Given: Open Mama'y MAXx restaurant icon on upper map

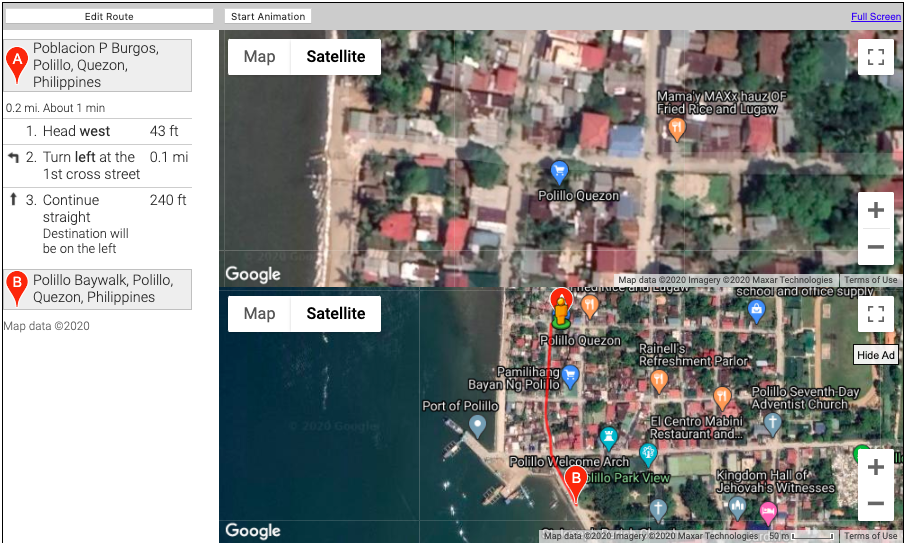Looking at the screenshot, I should (x=677, y=128).
